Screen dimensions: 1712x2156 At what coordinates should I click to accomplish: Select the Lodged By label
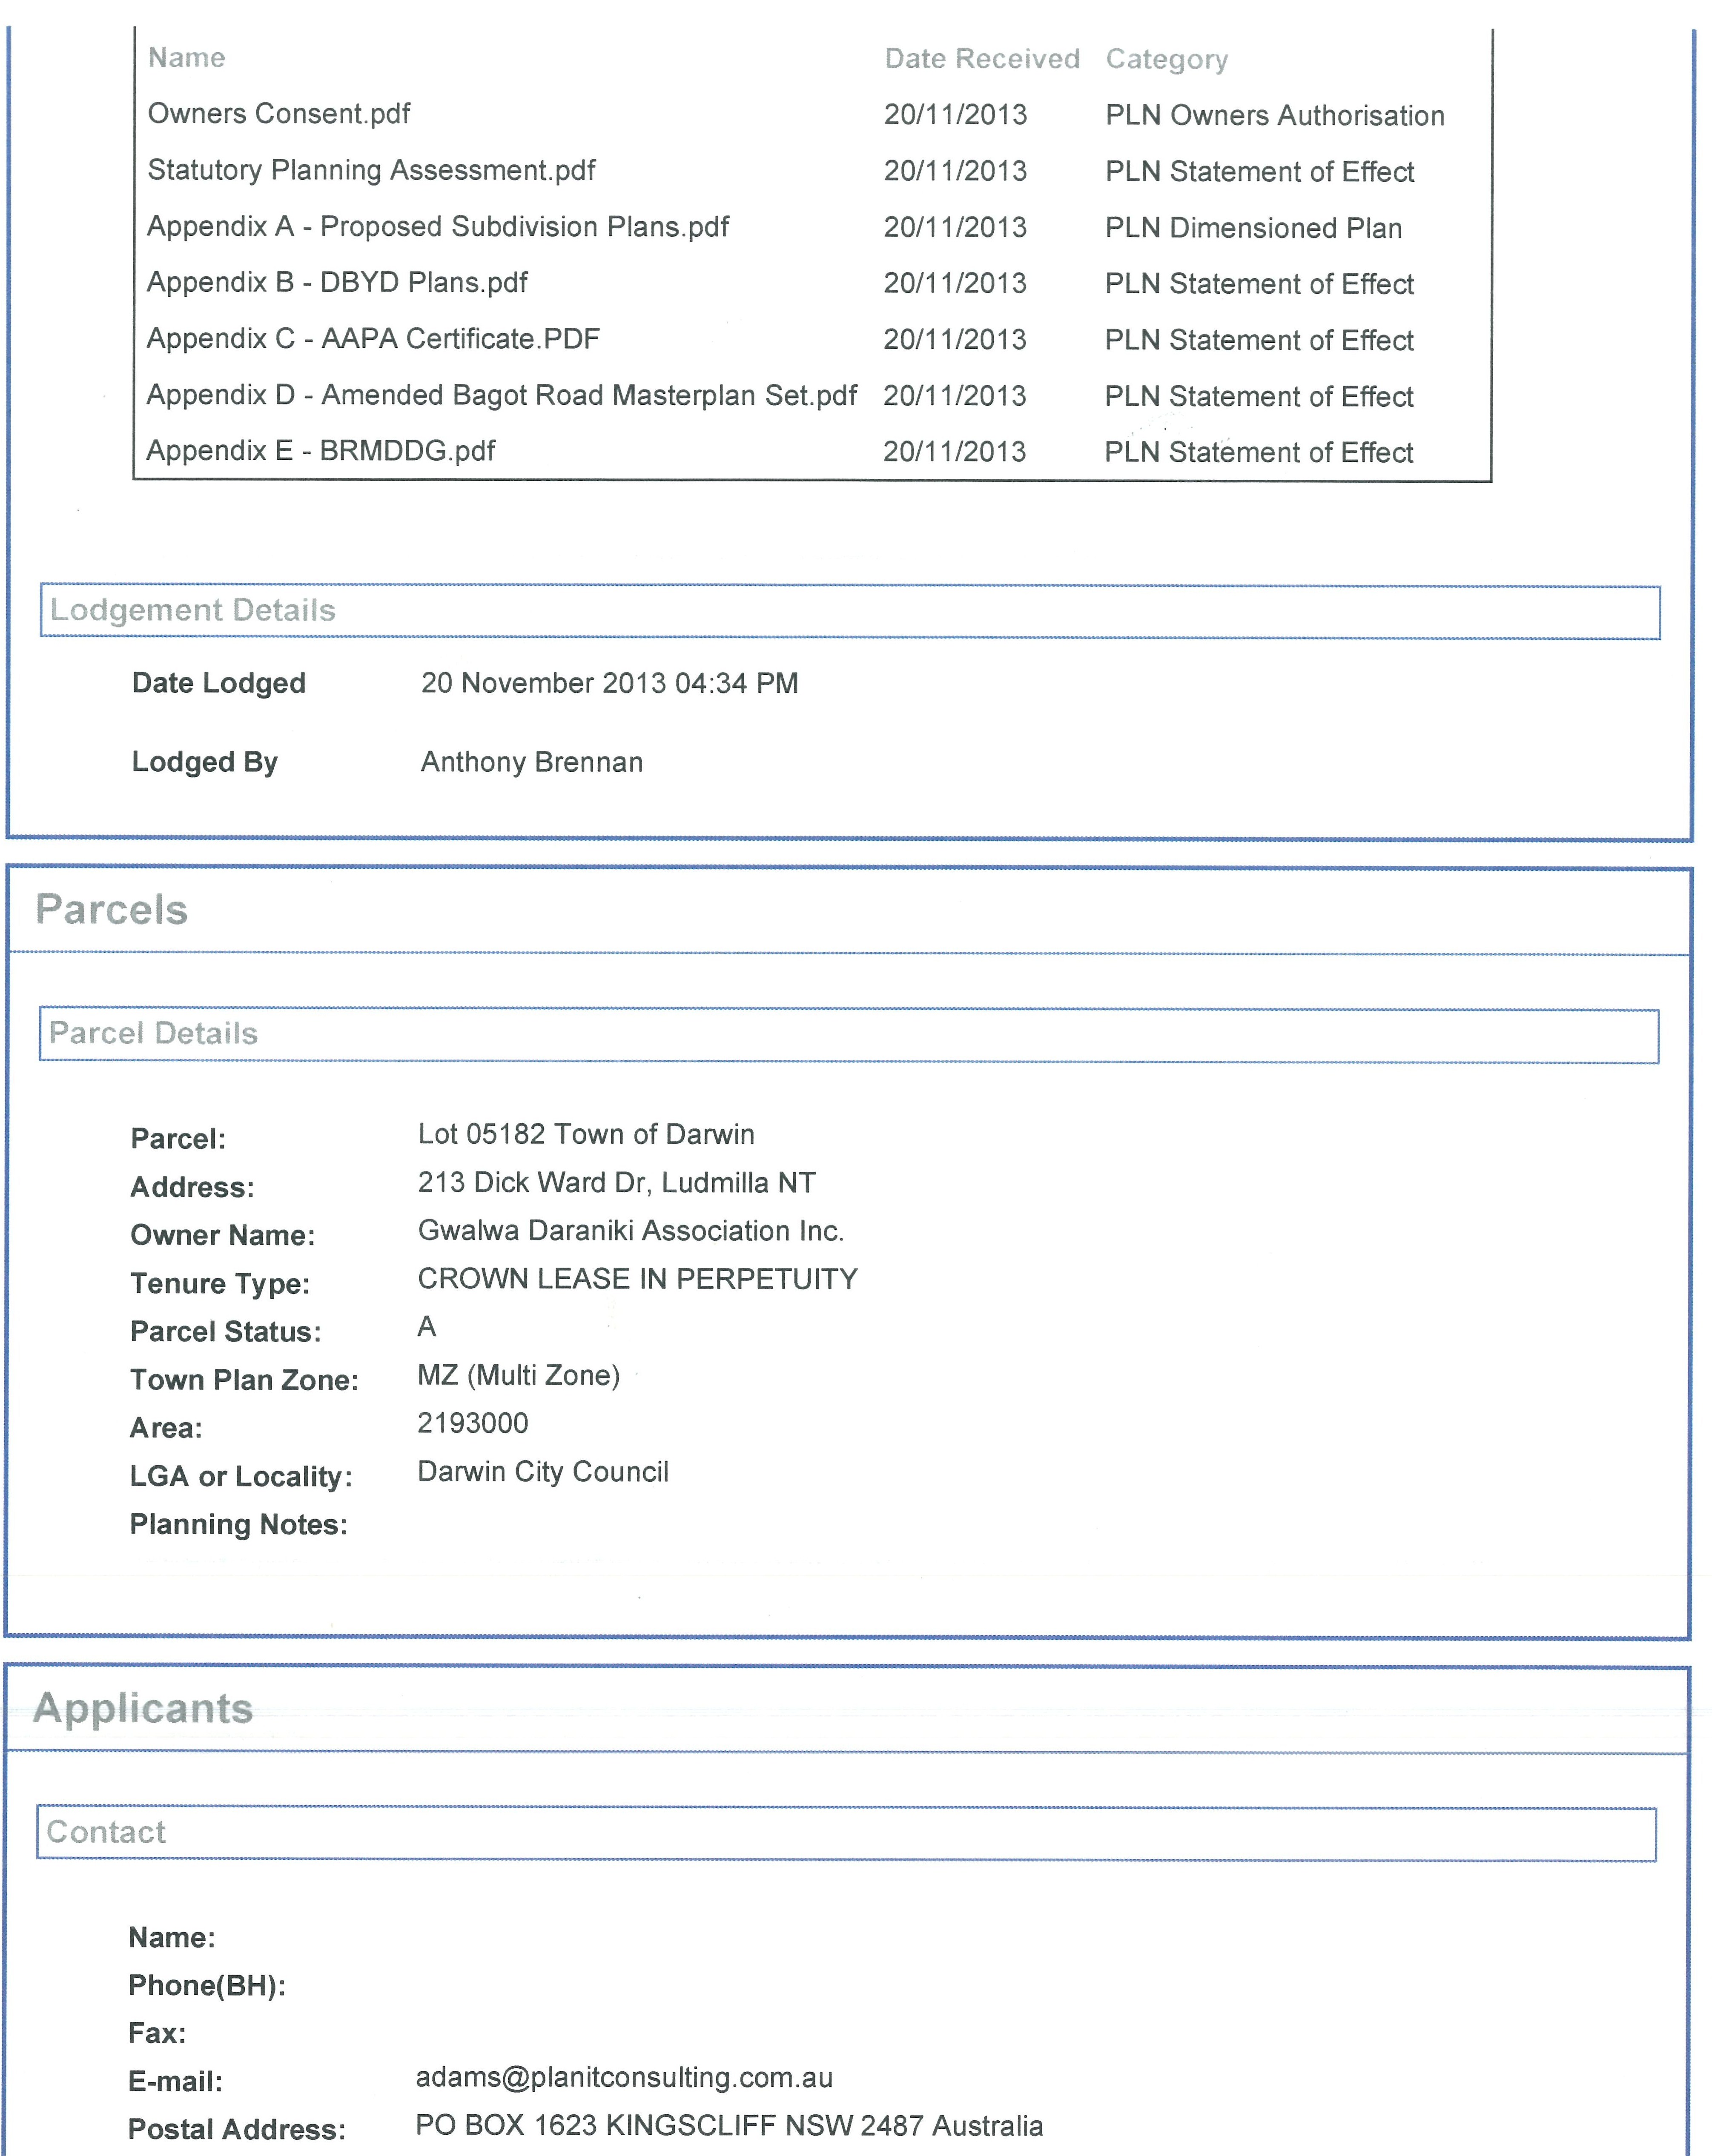(205, 762)
